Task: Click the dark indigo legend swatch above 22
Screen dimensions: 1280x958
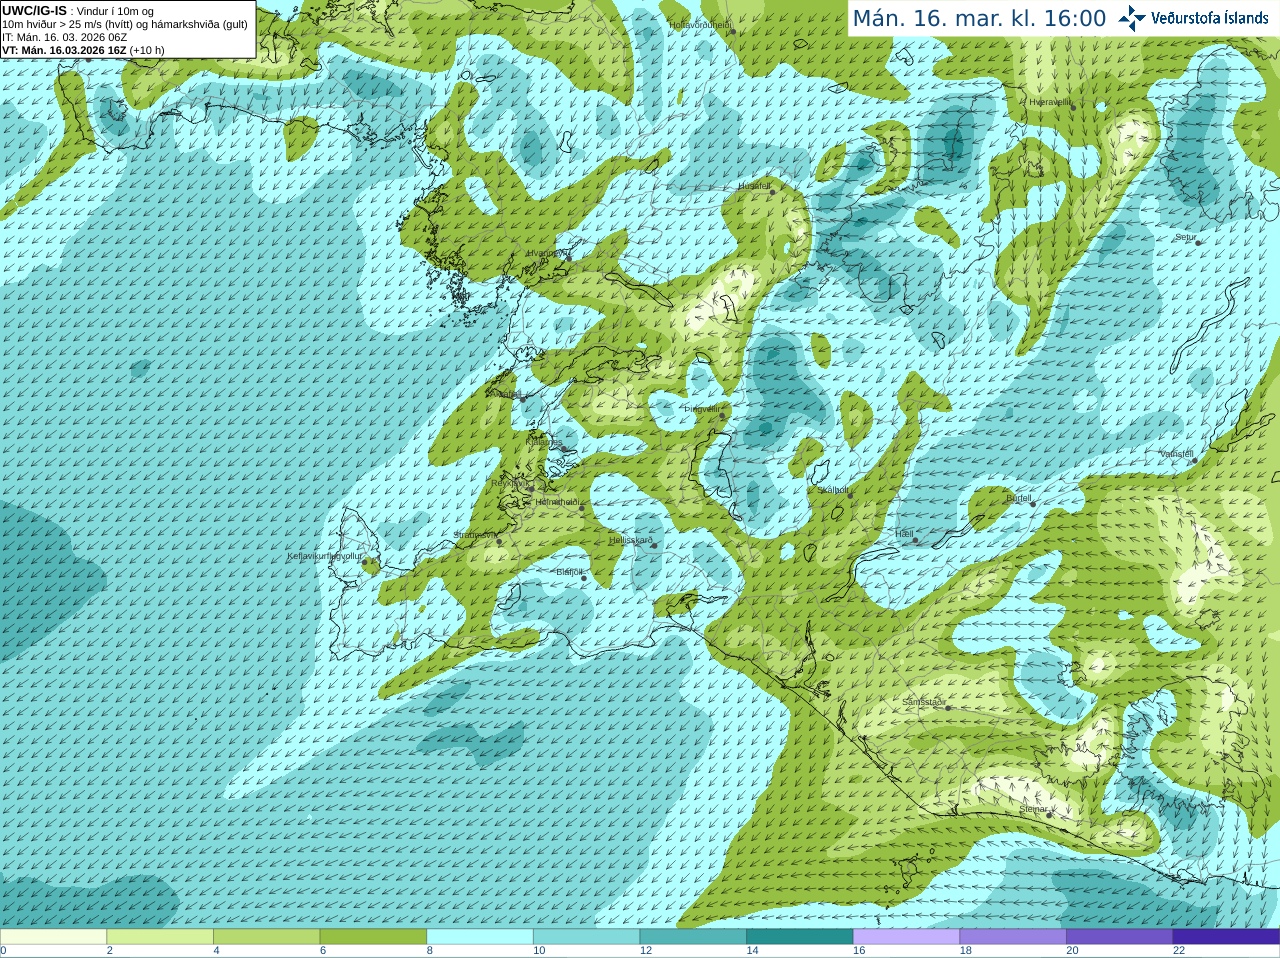Action: pyautogui.click(x=1227, y=937)
